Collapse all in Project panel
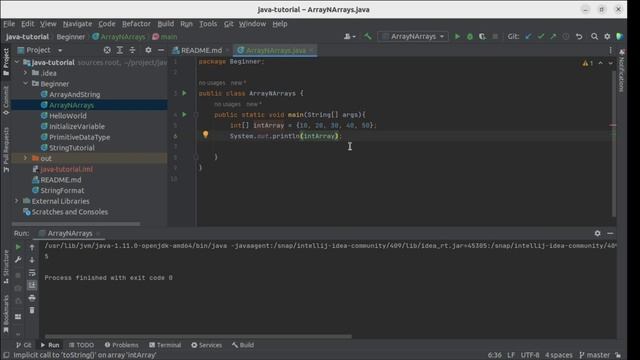 point(132,50)
